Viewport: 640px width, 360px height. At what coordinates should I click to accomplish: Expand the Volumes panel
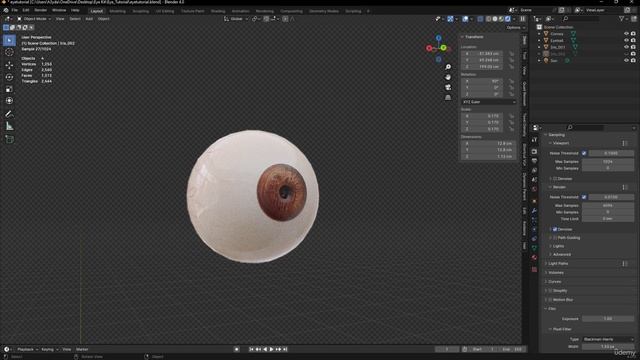pyautogui.click(x=556, y=273)
